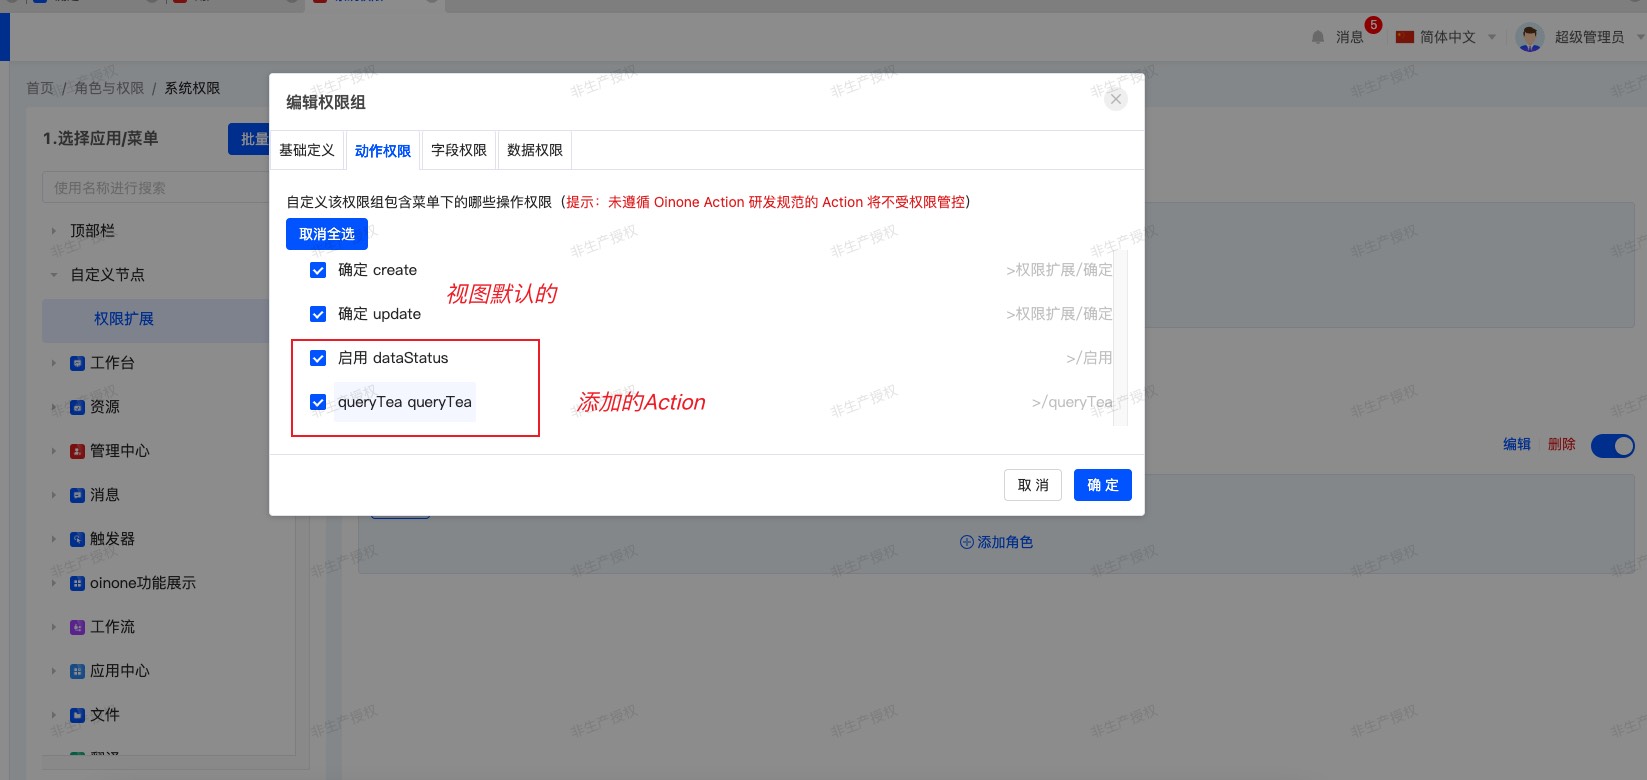Expand the 触发器 tree node
1647x780 pixels.
54,539
